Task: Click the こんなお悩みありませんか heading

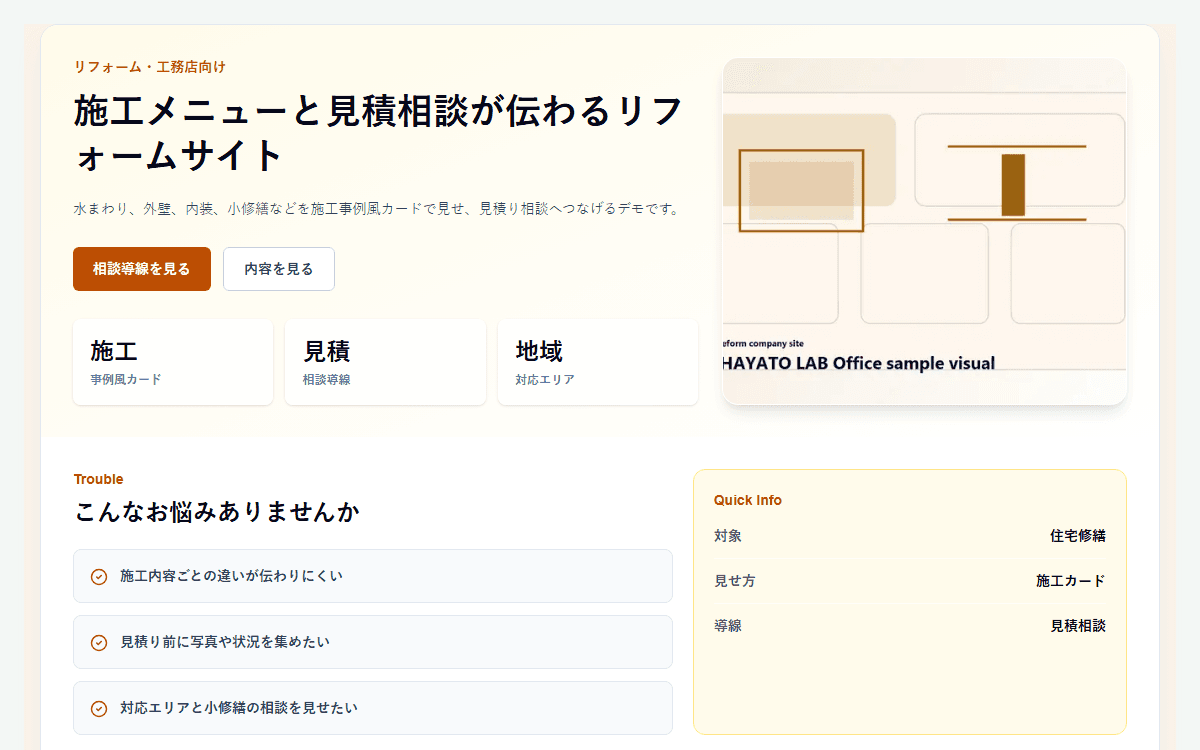Action: [x=217, y=512]
